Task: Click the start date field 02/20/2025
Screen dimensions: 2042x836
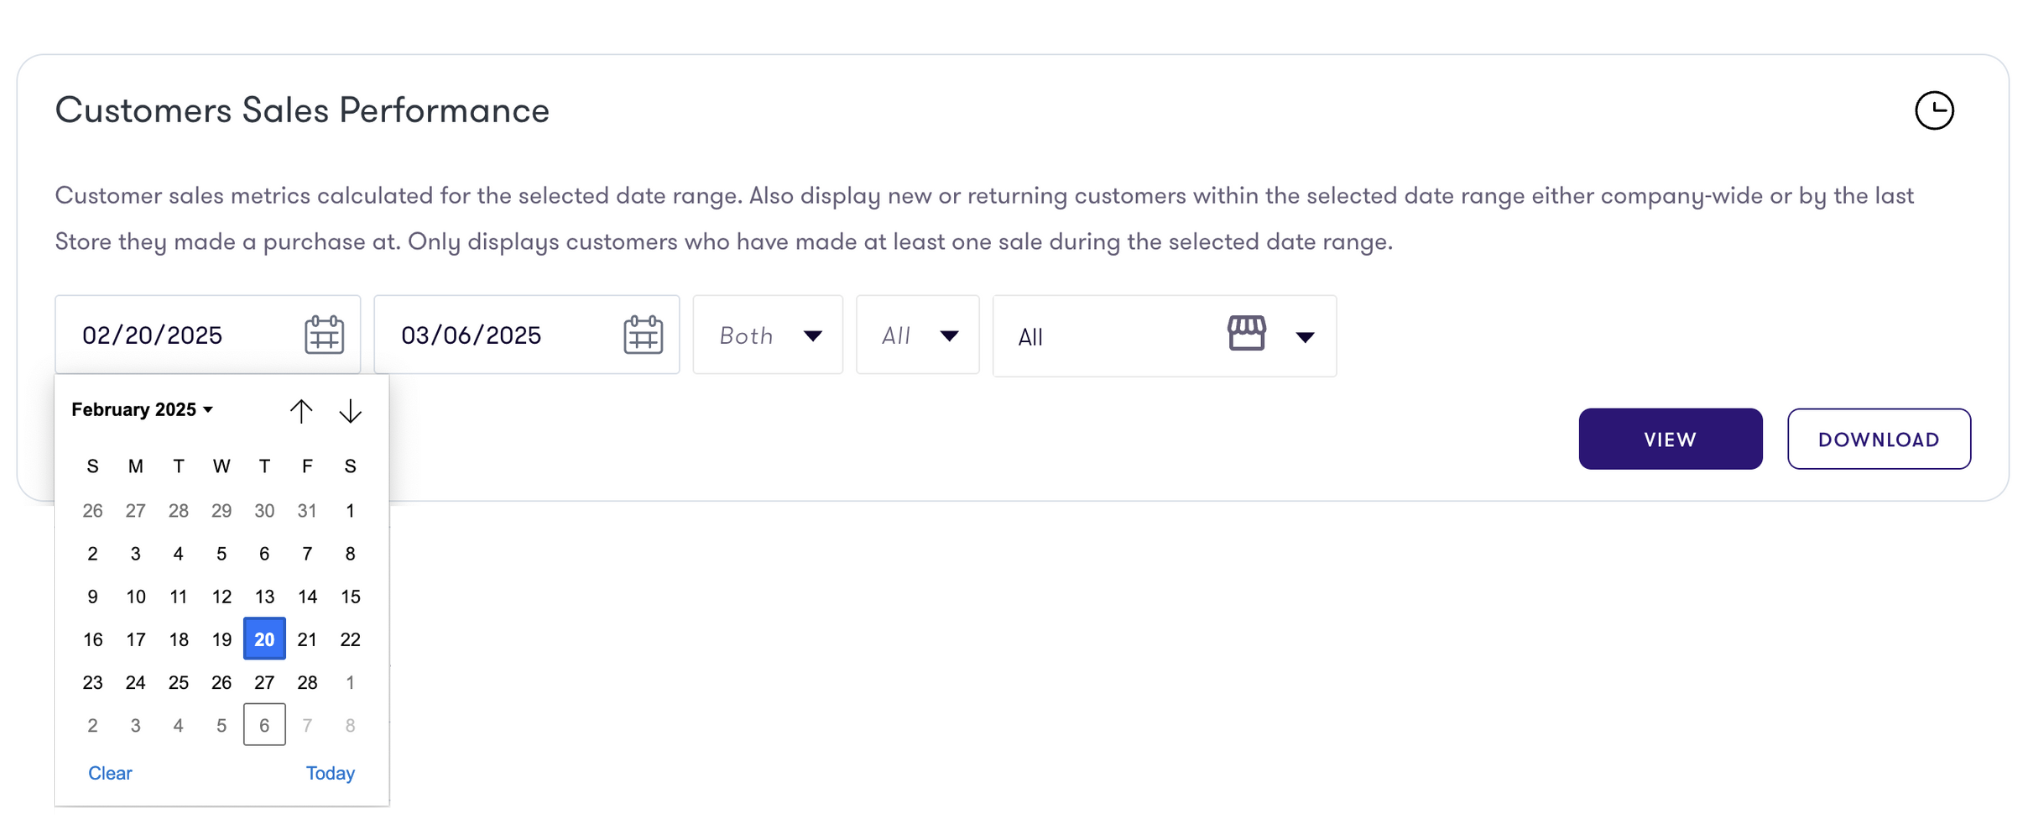Action: (x=208, y=335)
